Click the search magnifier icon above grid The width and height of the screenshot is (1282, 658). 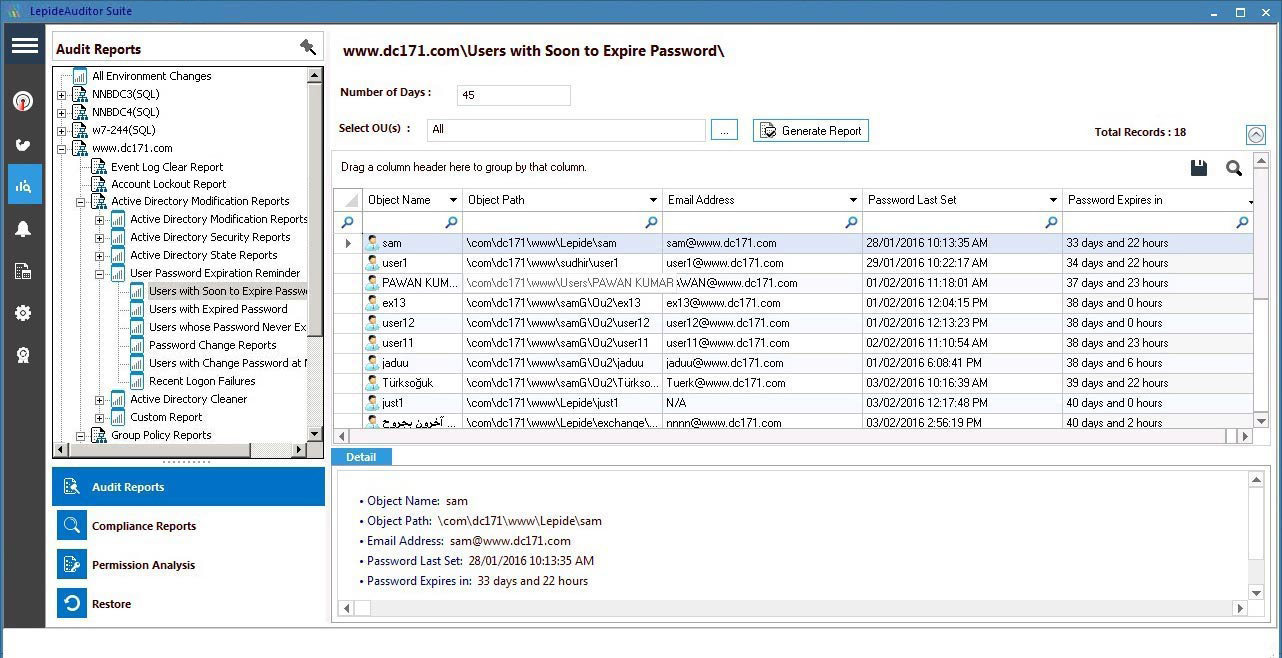(1234, 168)
